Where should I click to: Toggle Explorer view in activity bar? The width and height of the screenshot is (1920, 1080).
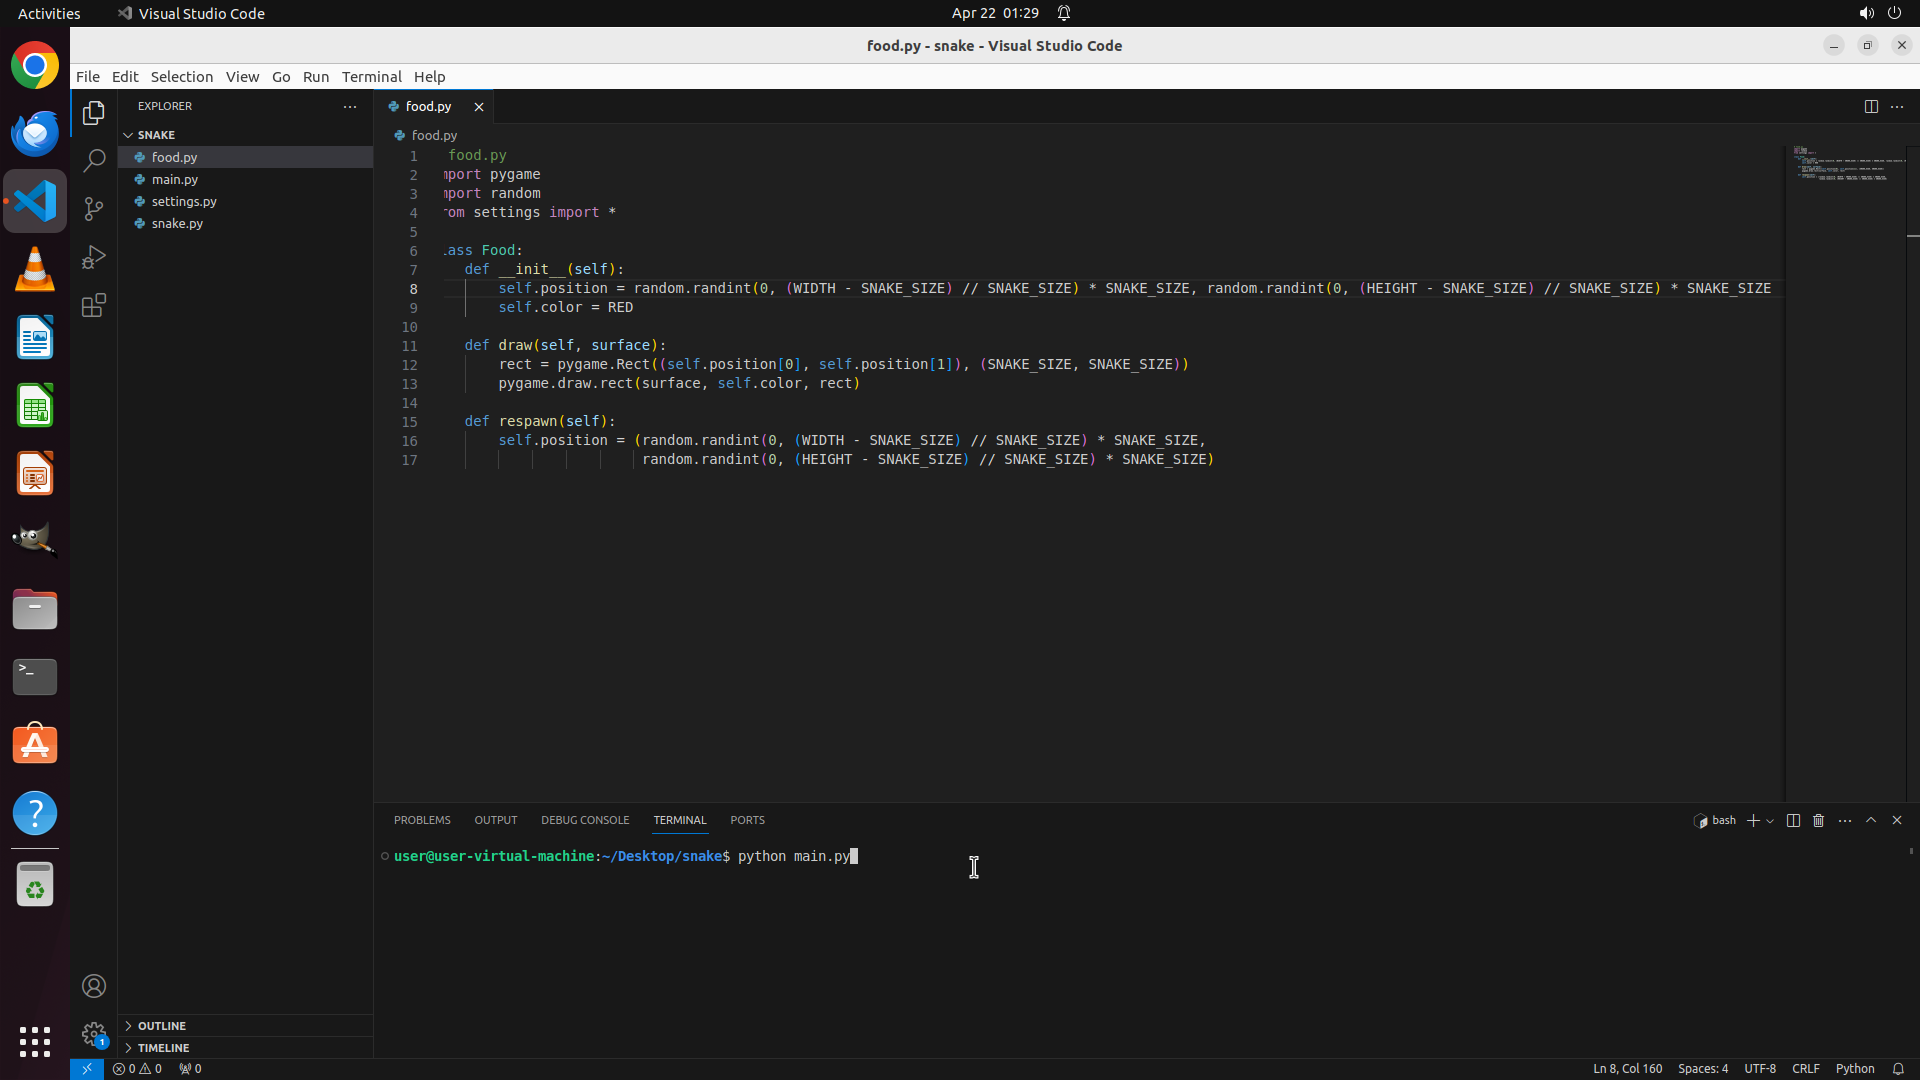tap(94, 113)
